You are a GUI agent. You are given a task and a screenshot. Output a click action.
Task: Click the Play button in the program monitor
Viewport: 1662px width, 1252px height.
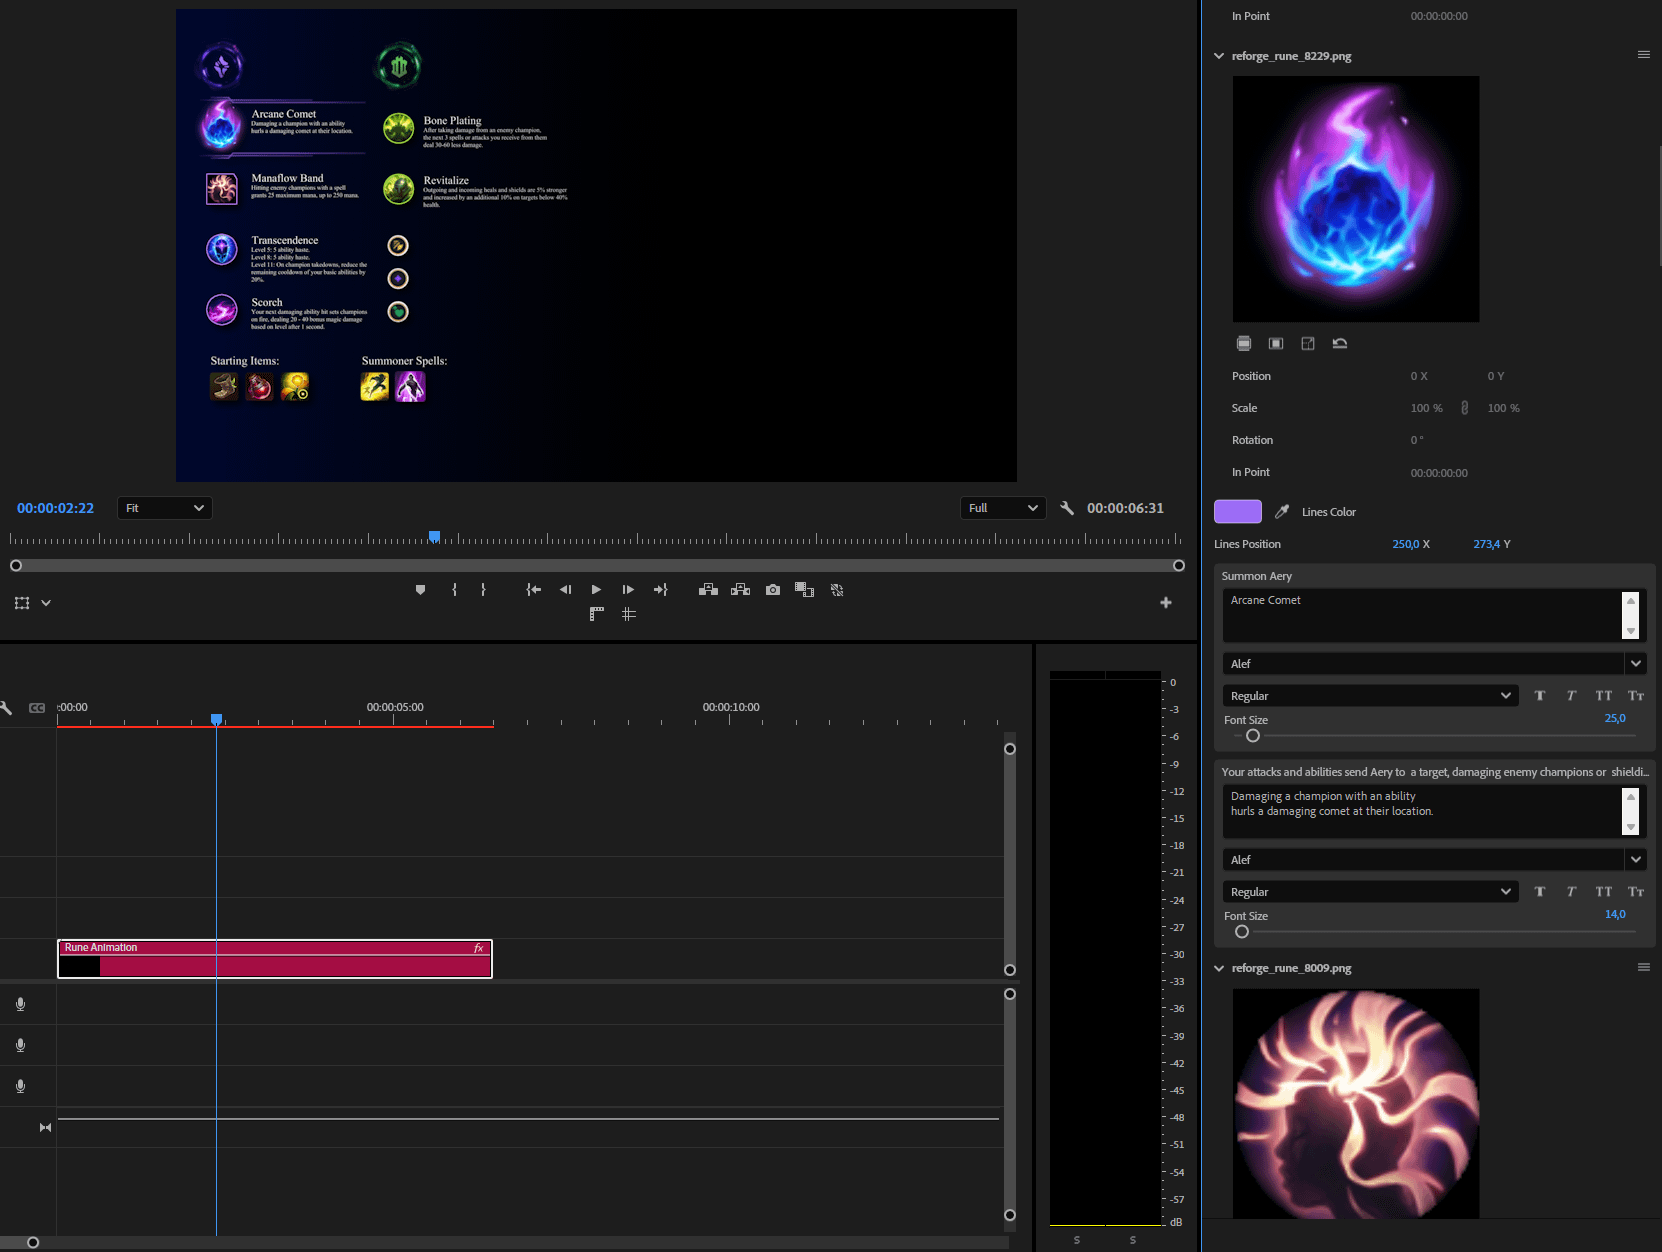tap(596, 590)
